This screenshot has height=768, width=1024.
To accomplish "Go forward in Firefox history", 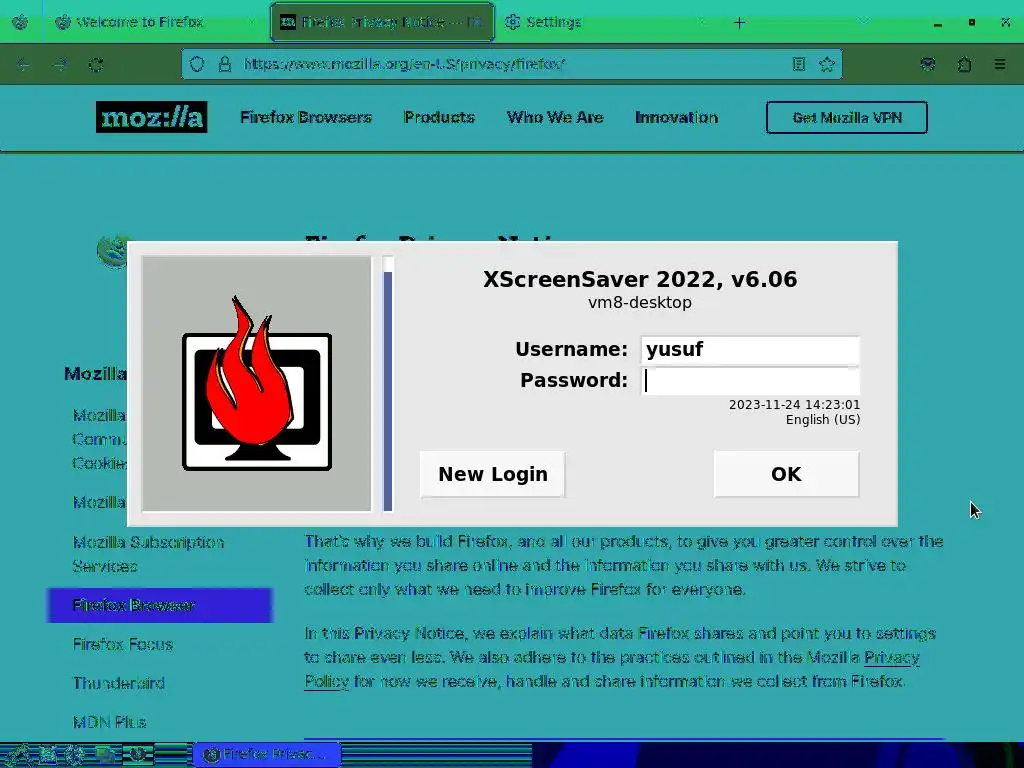I will point(60,65).
